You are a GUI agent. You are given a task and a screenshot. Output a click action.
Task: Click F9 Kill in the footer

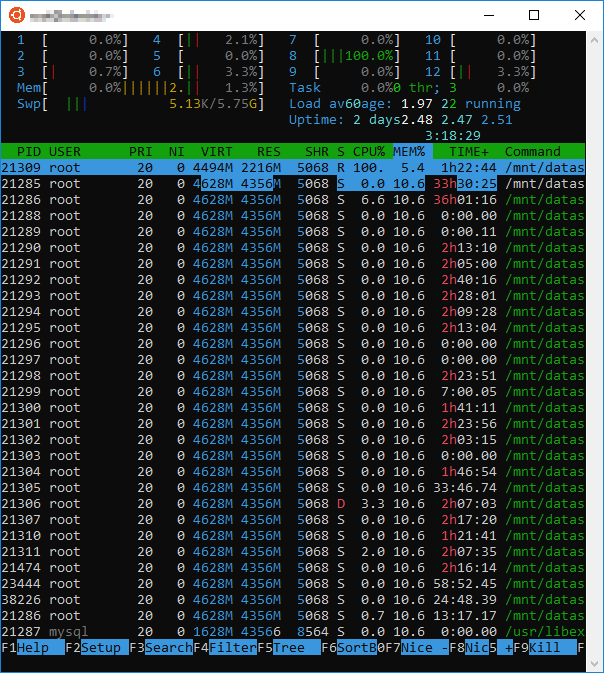click(x=545, y=647)
